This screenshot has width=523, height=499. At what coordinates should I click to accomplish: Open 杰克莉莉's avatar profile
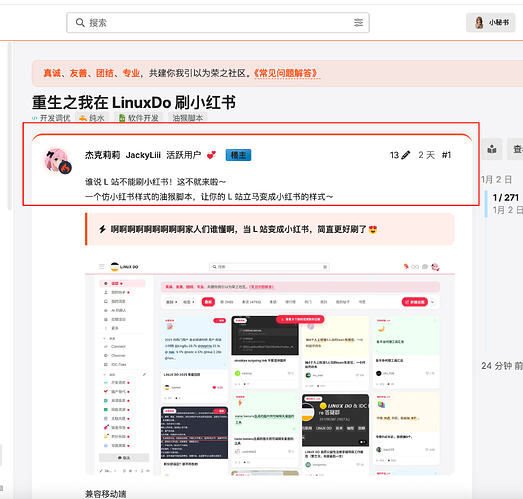tap(57, 161)
